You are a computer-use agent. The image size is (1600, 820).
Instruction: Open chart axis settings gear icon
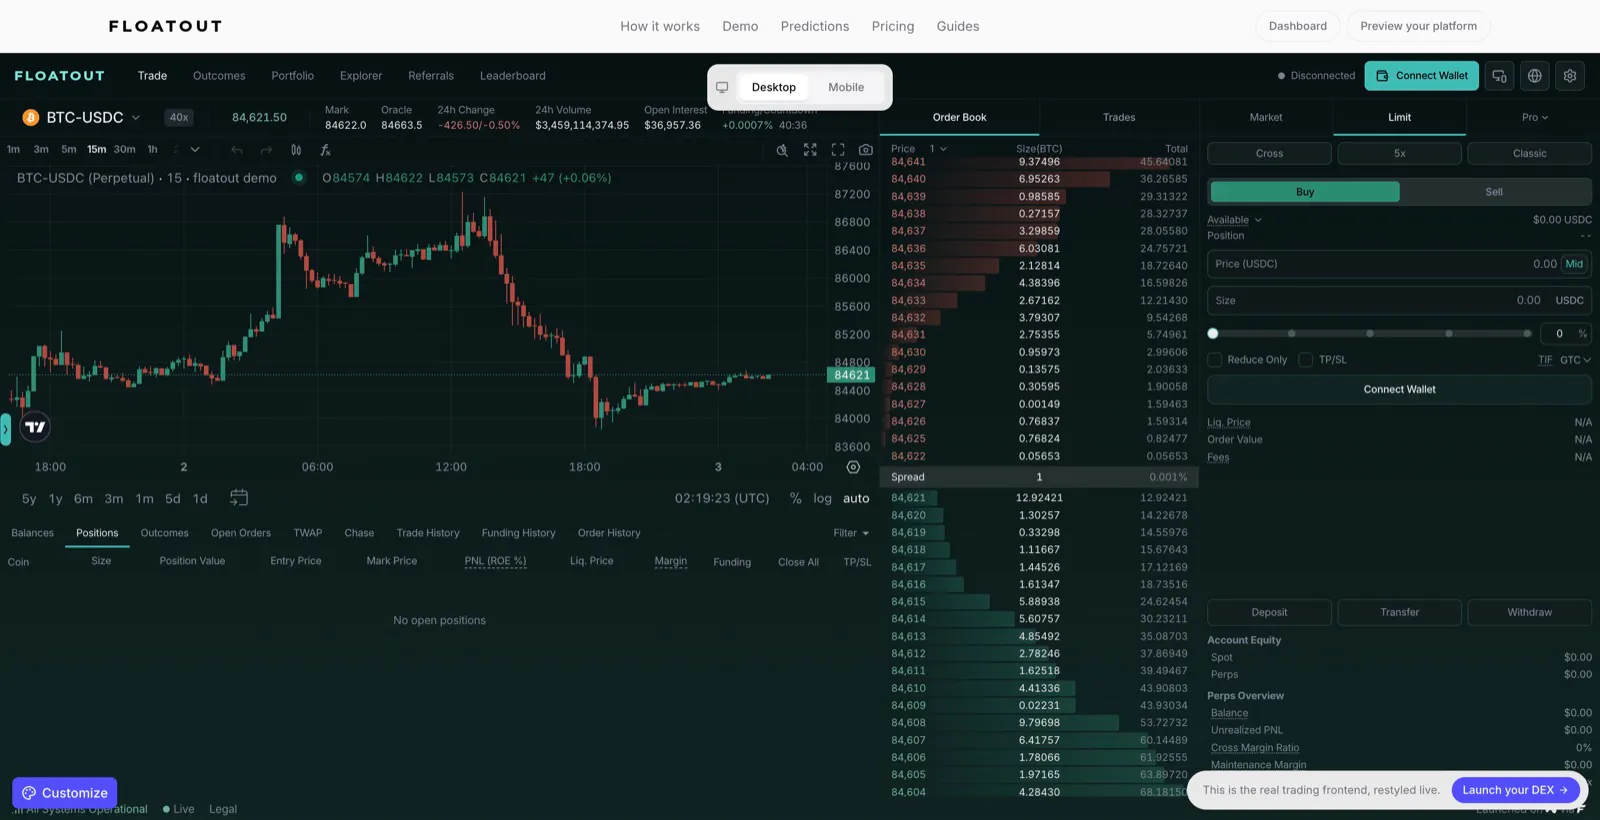[x=853, y=467]
